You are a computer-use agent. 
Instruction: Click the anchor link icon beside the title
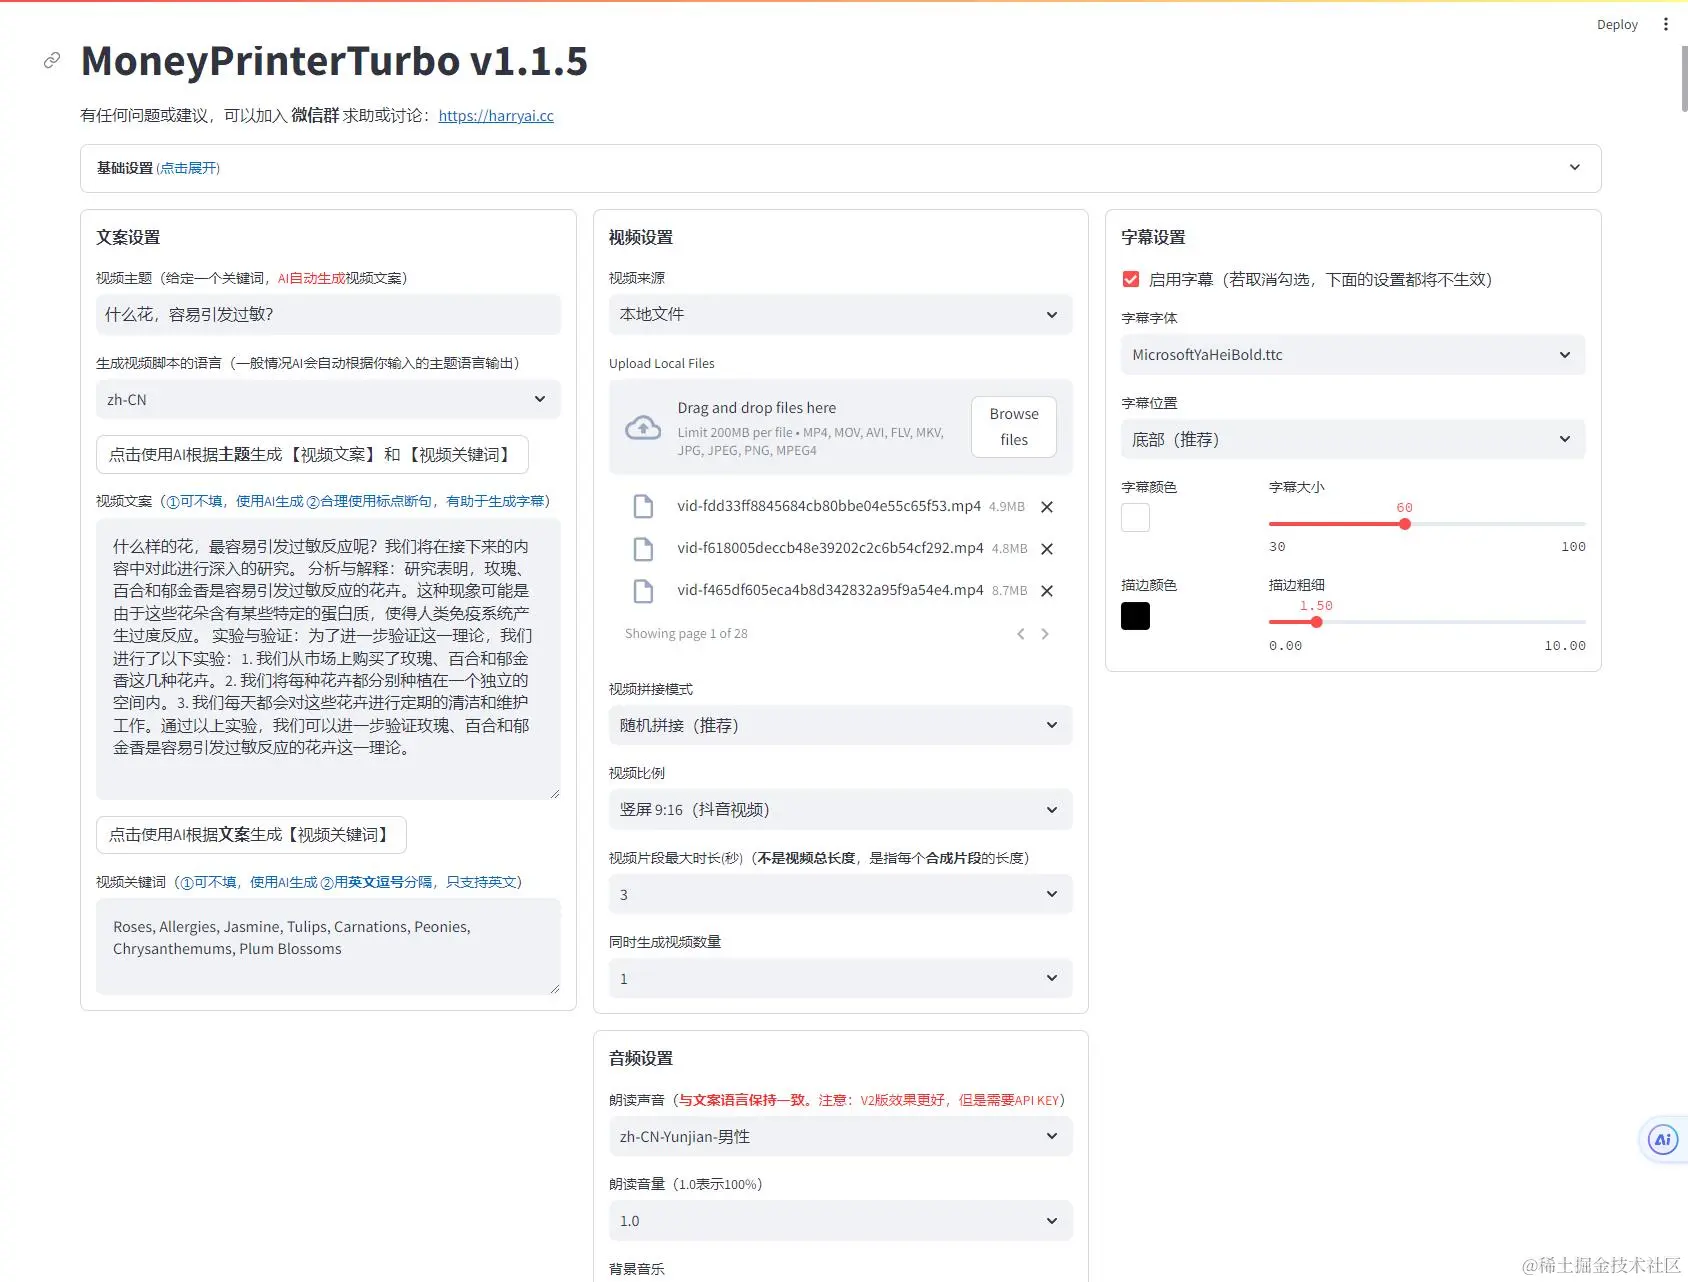52,61
